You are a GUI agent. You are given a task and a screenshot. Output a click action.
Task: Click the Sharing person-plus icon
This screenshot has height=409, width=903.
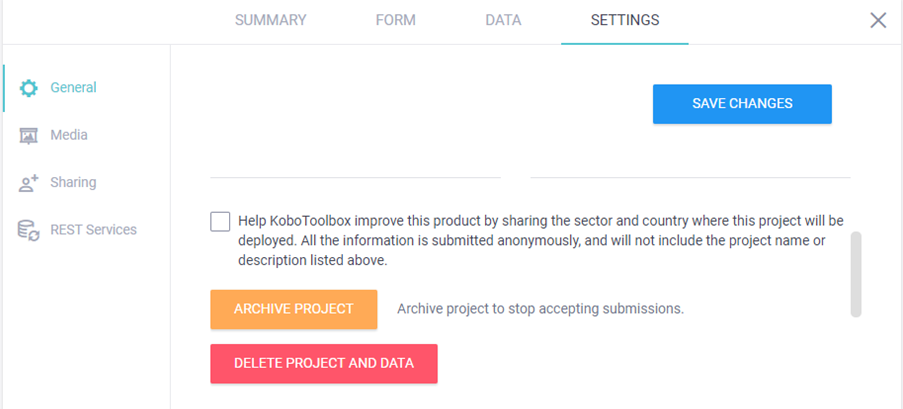pyautogui.click(x=29, y=183)
